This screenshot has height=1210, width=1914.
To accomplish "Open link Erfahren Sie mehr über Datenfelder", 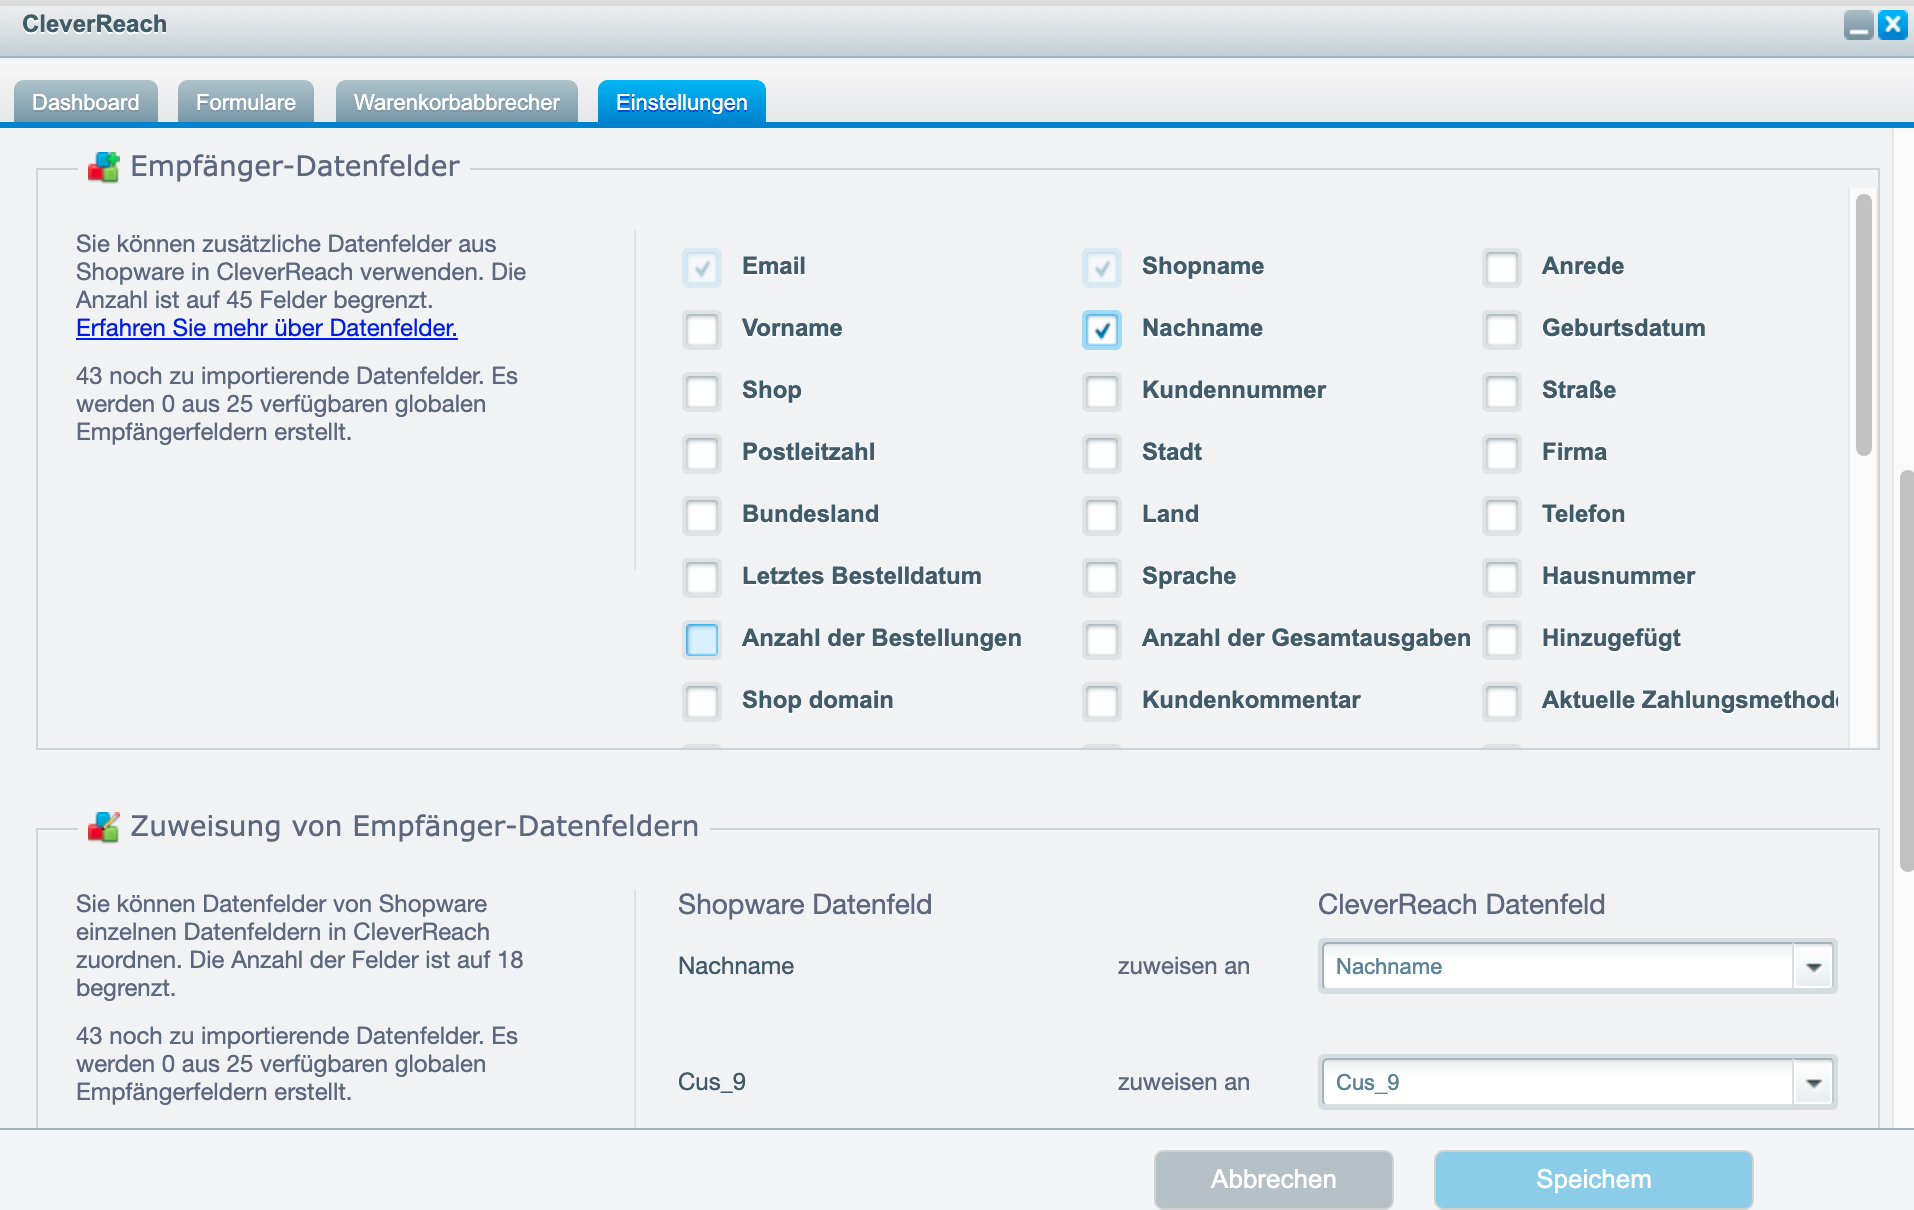I will click(267, 328).
